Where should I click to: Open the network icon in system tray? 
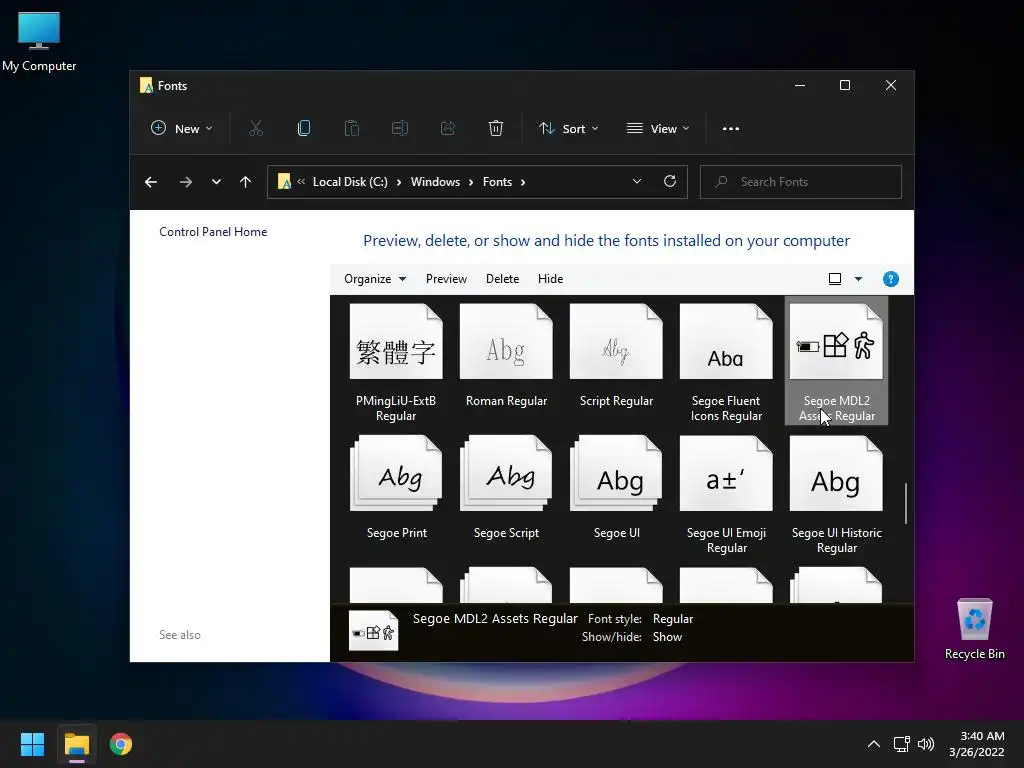click(902, 744)
